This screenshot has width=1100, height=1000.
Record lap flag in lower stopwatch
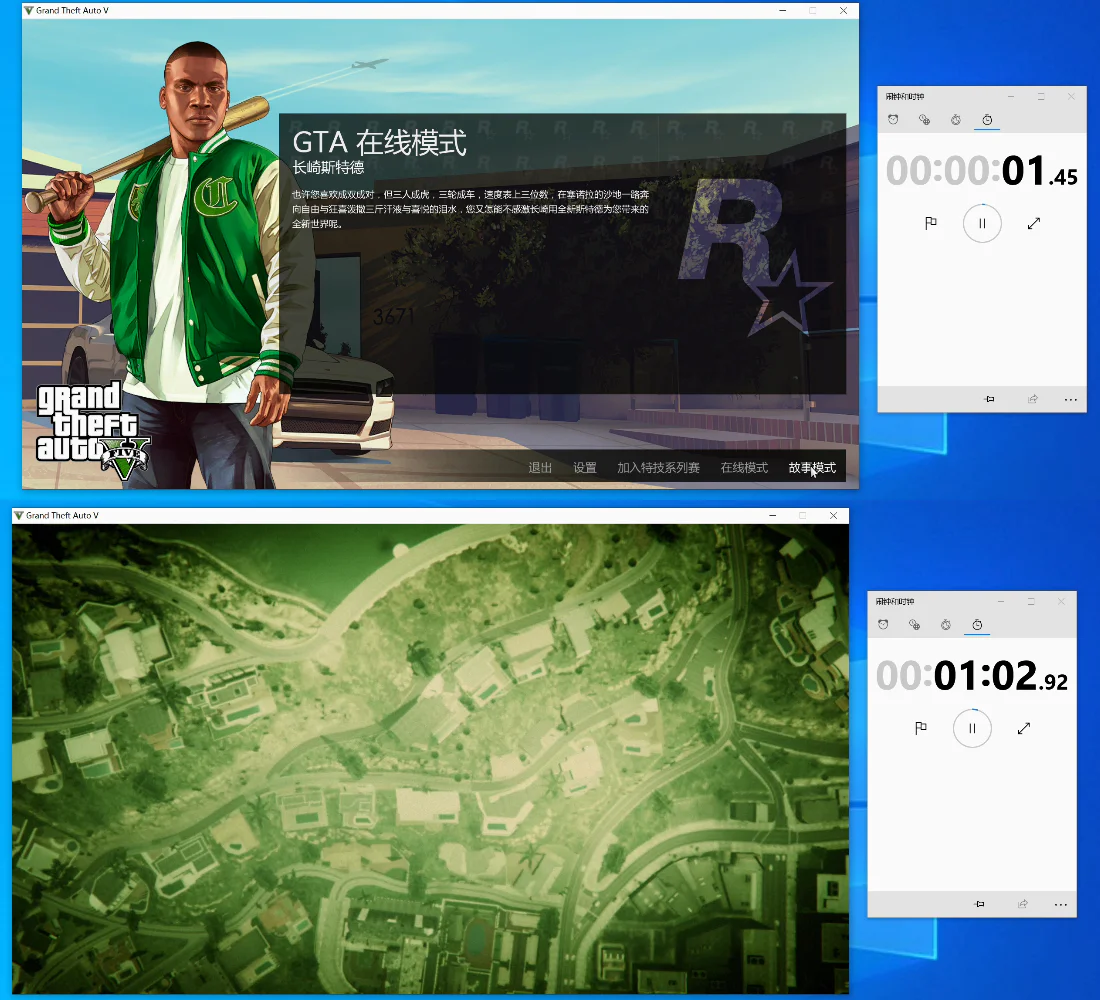(921, 728)
